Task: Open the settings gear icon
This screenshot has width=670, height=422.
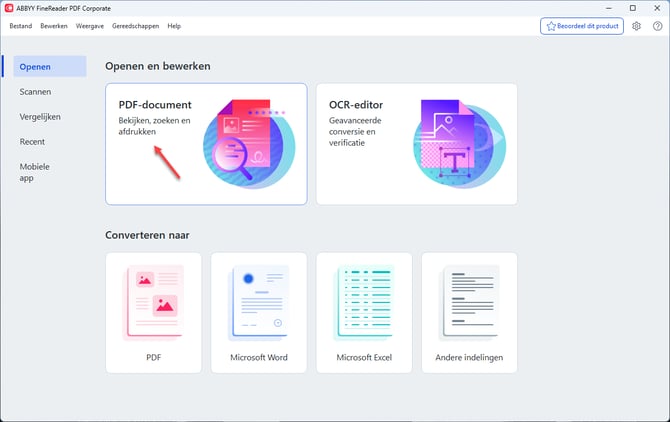Action: pos(637,26)
